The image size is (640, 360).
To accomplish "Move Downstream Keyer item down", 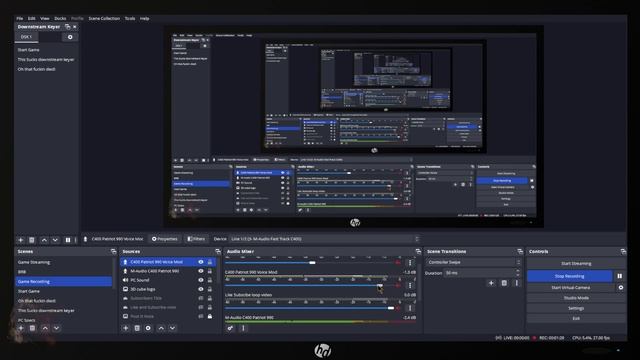I will (55, 240).
